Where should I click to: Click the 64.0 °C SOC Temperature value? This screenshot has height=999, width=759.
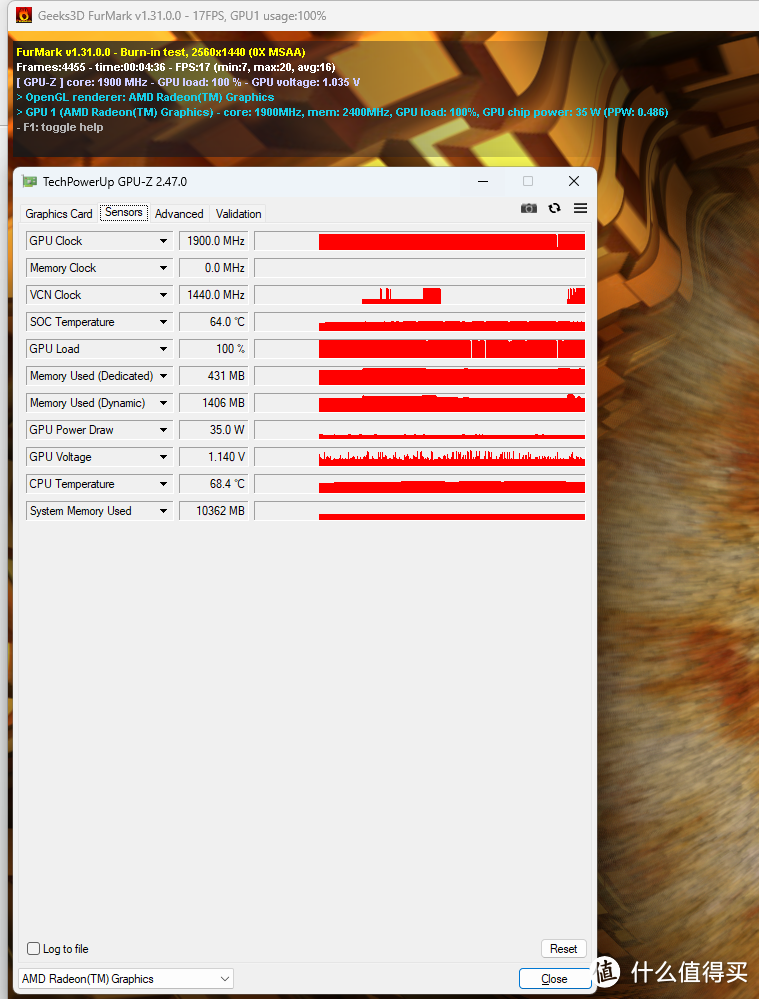[x=213, y=322]
